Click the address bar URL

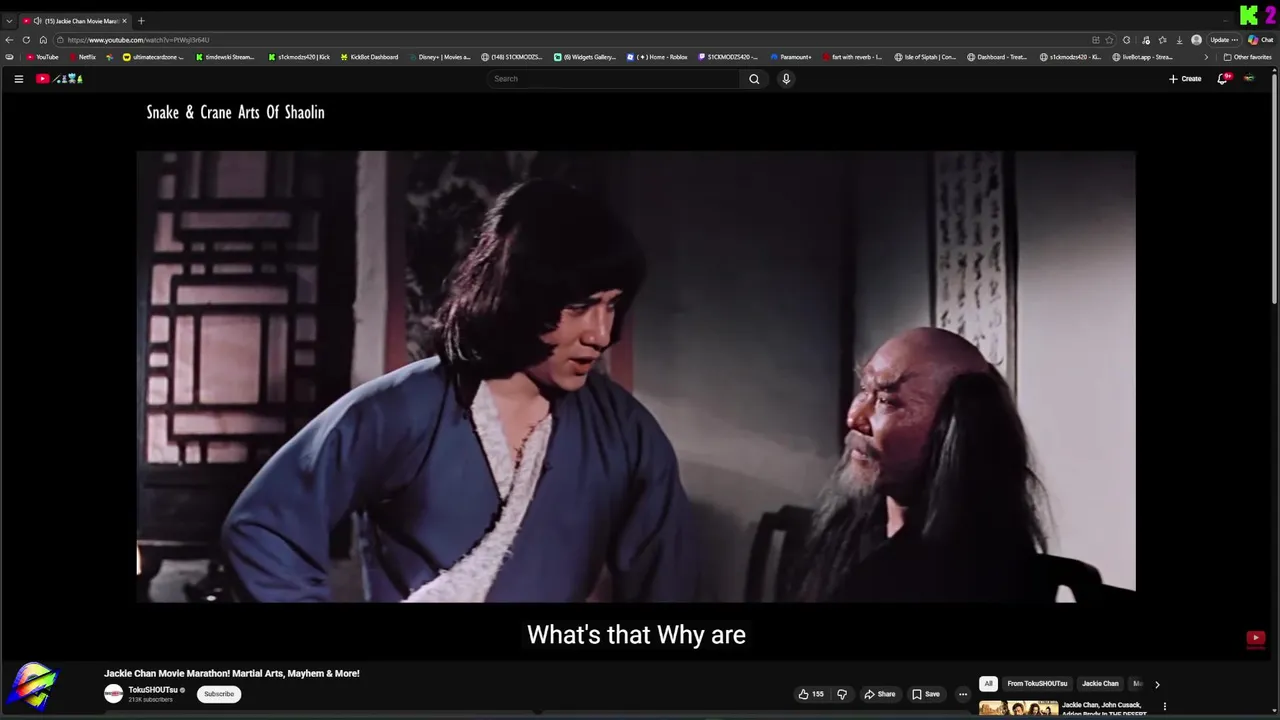pos(138,40)
